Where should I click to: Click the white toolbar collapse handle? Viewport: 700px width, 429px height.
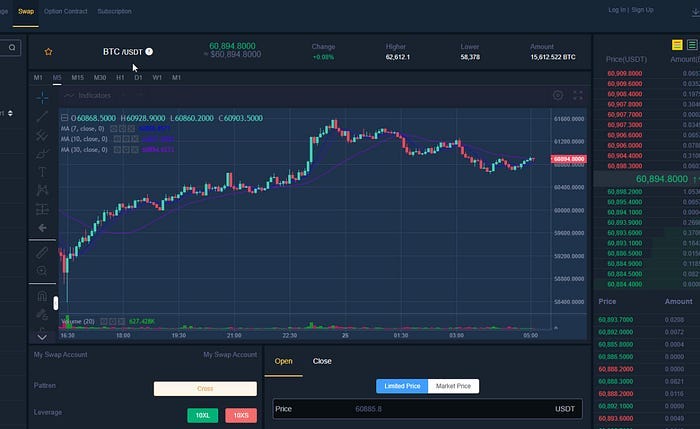tap(56, 303)
